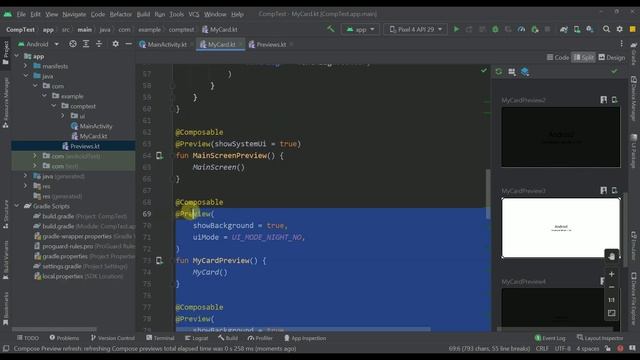The width and height of the screenshot is (640, 360).
Task: Open Device Manager icon in main toolbar
Action: pos(577,29)
